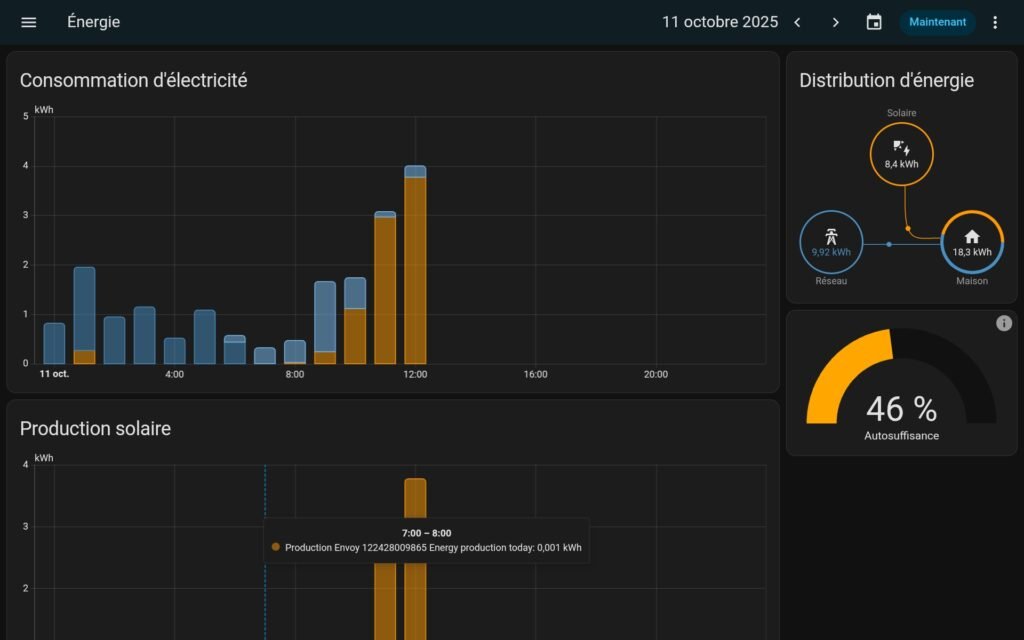Viewport: 1024px width, 640px height.
Task: Go to the previous day
Action: coord(797,22)
